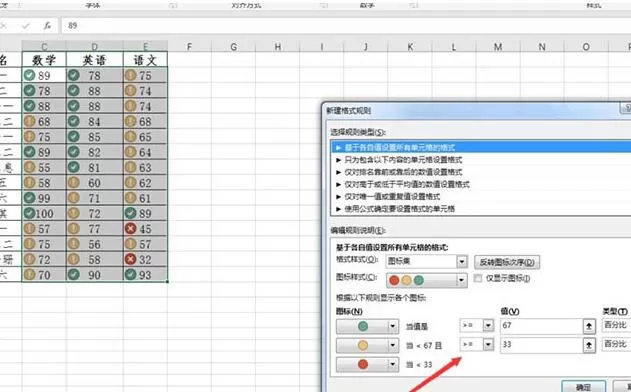Image resolution: width=631 pixels, height=392 pixels.
Task: Click the value field containing 33
Action: coord(541,345)
